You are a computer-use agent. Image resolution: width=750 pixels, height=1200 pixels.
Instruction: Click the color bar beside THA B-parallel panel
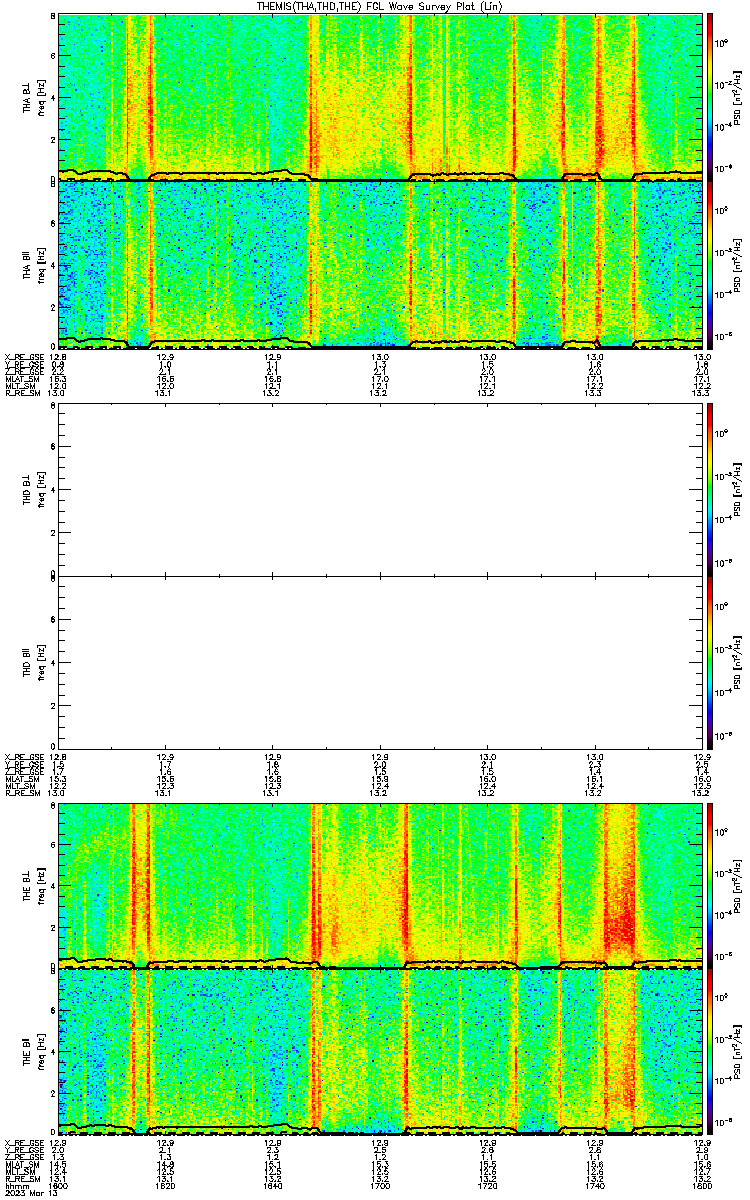tap(710, 264)
